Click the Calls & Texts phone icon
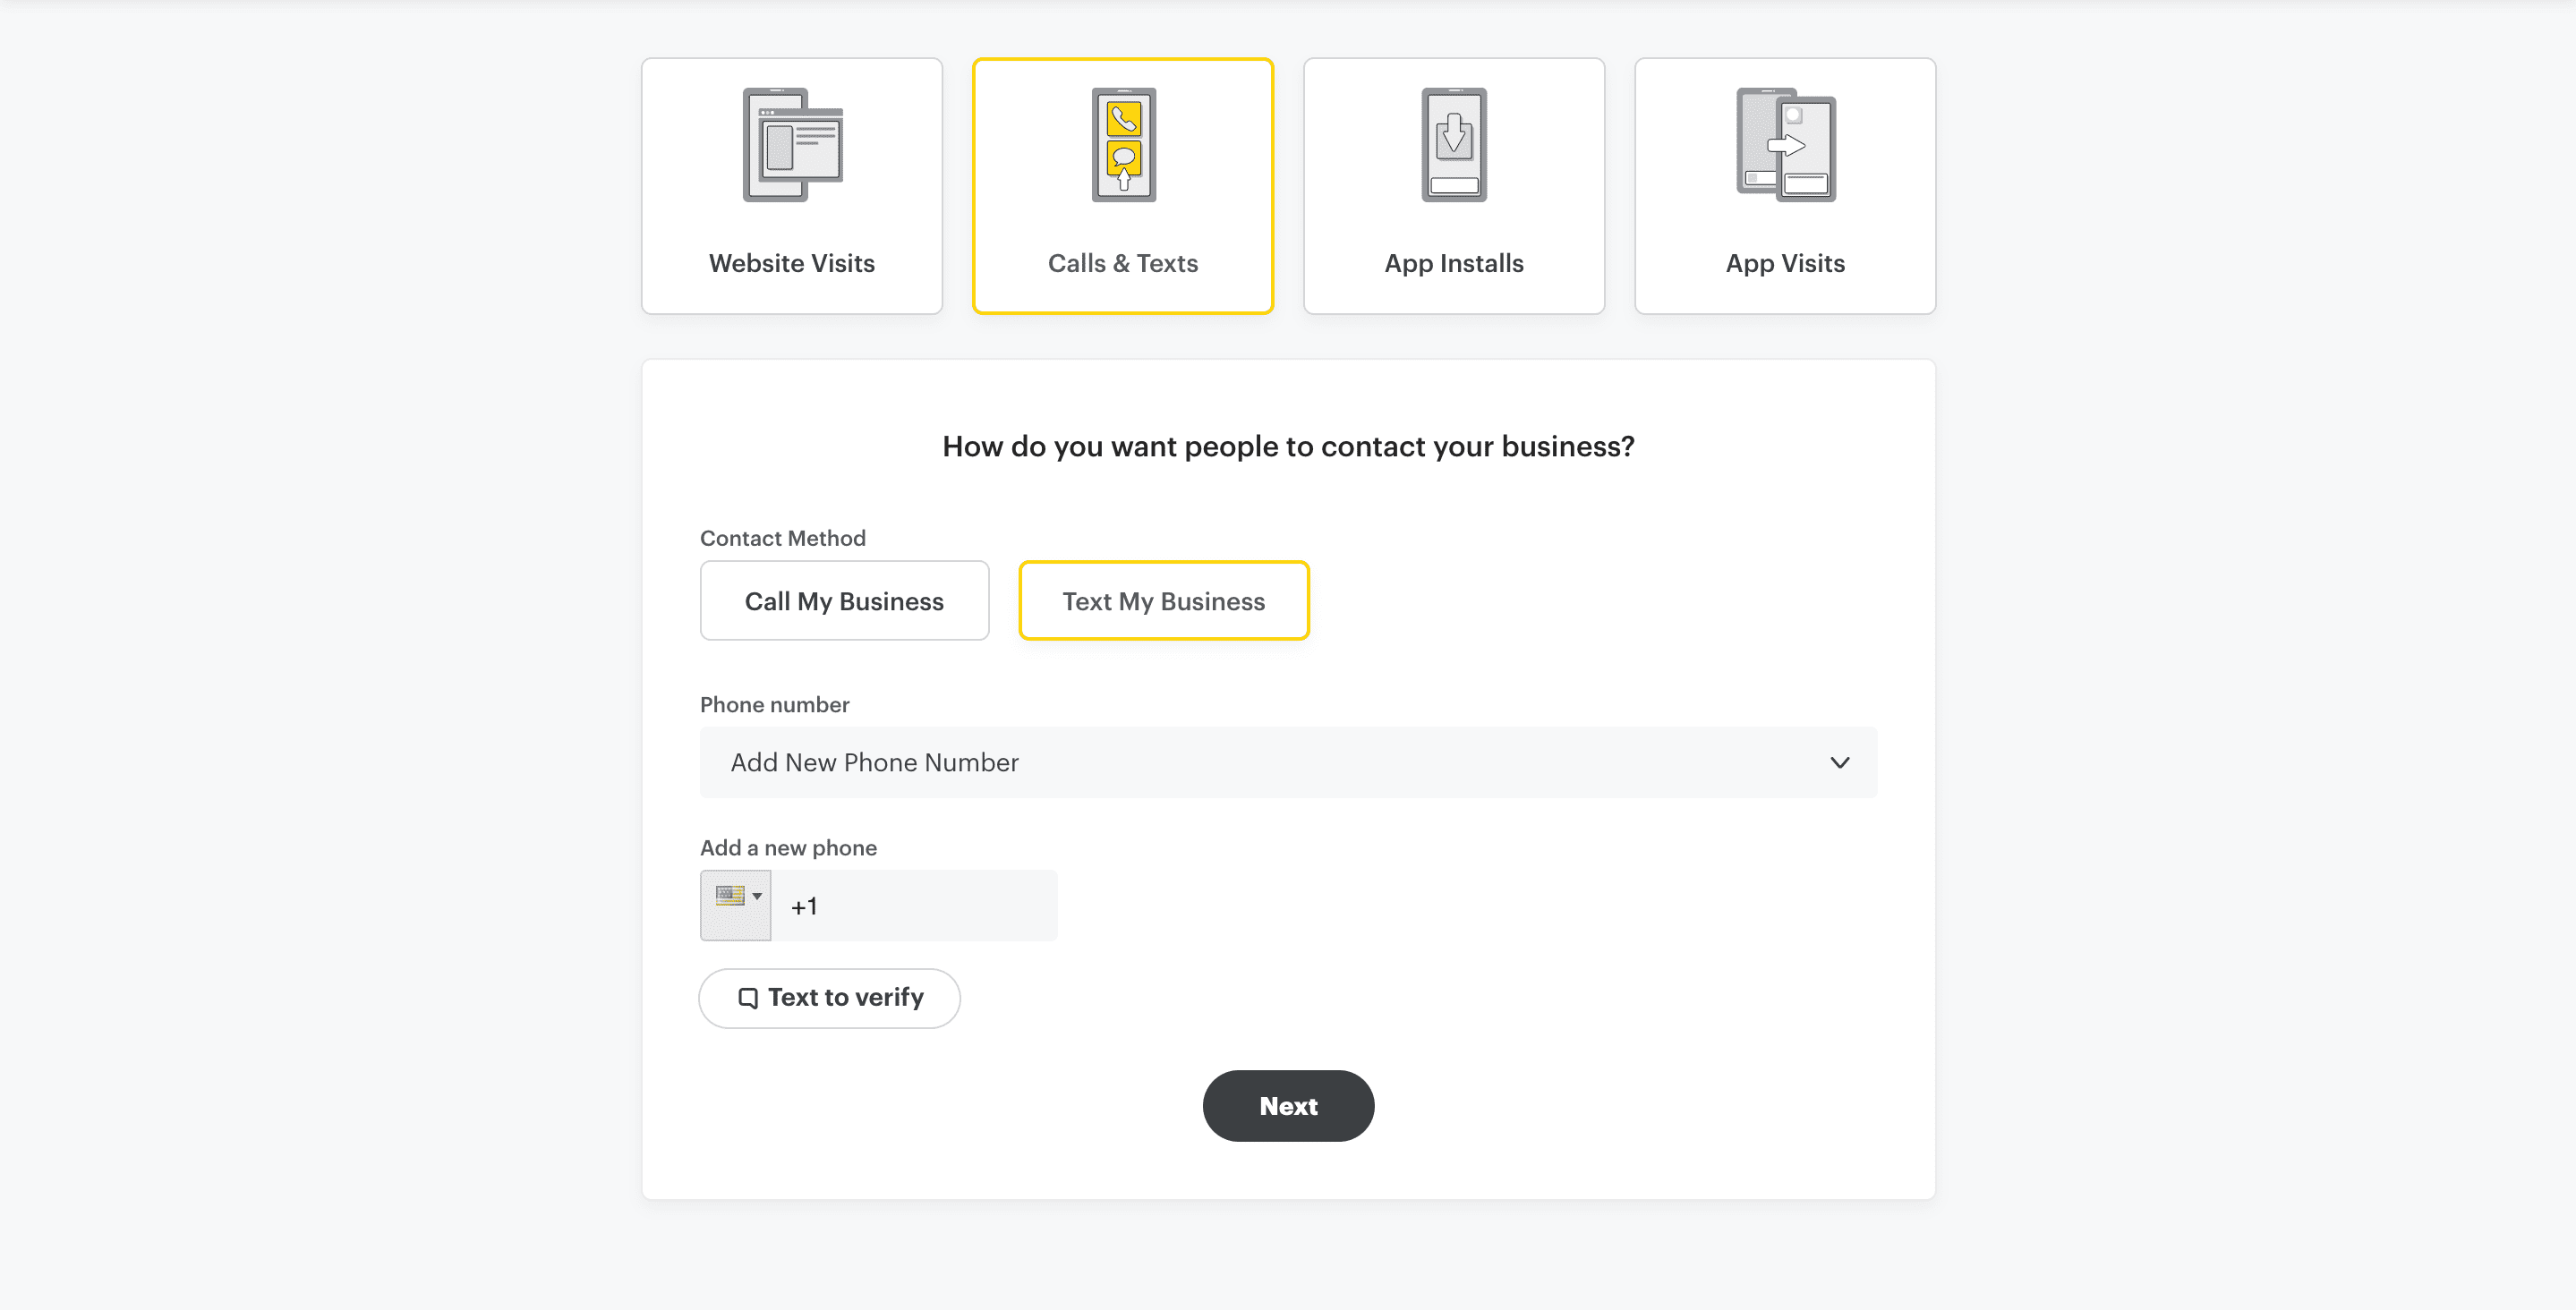This screenshot has width=2576, height=1310. (x=1123, y=145)
